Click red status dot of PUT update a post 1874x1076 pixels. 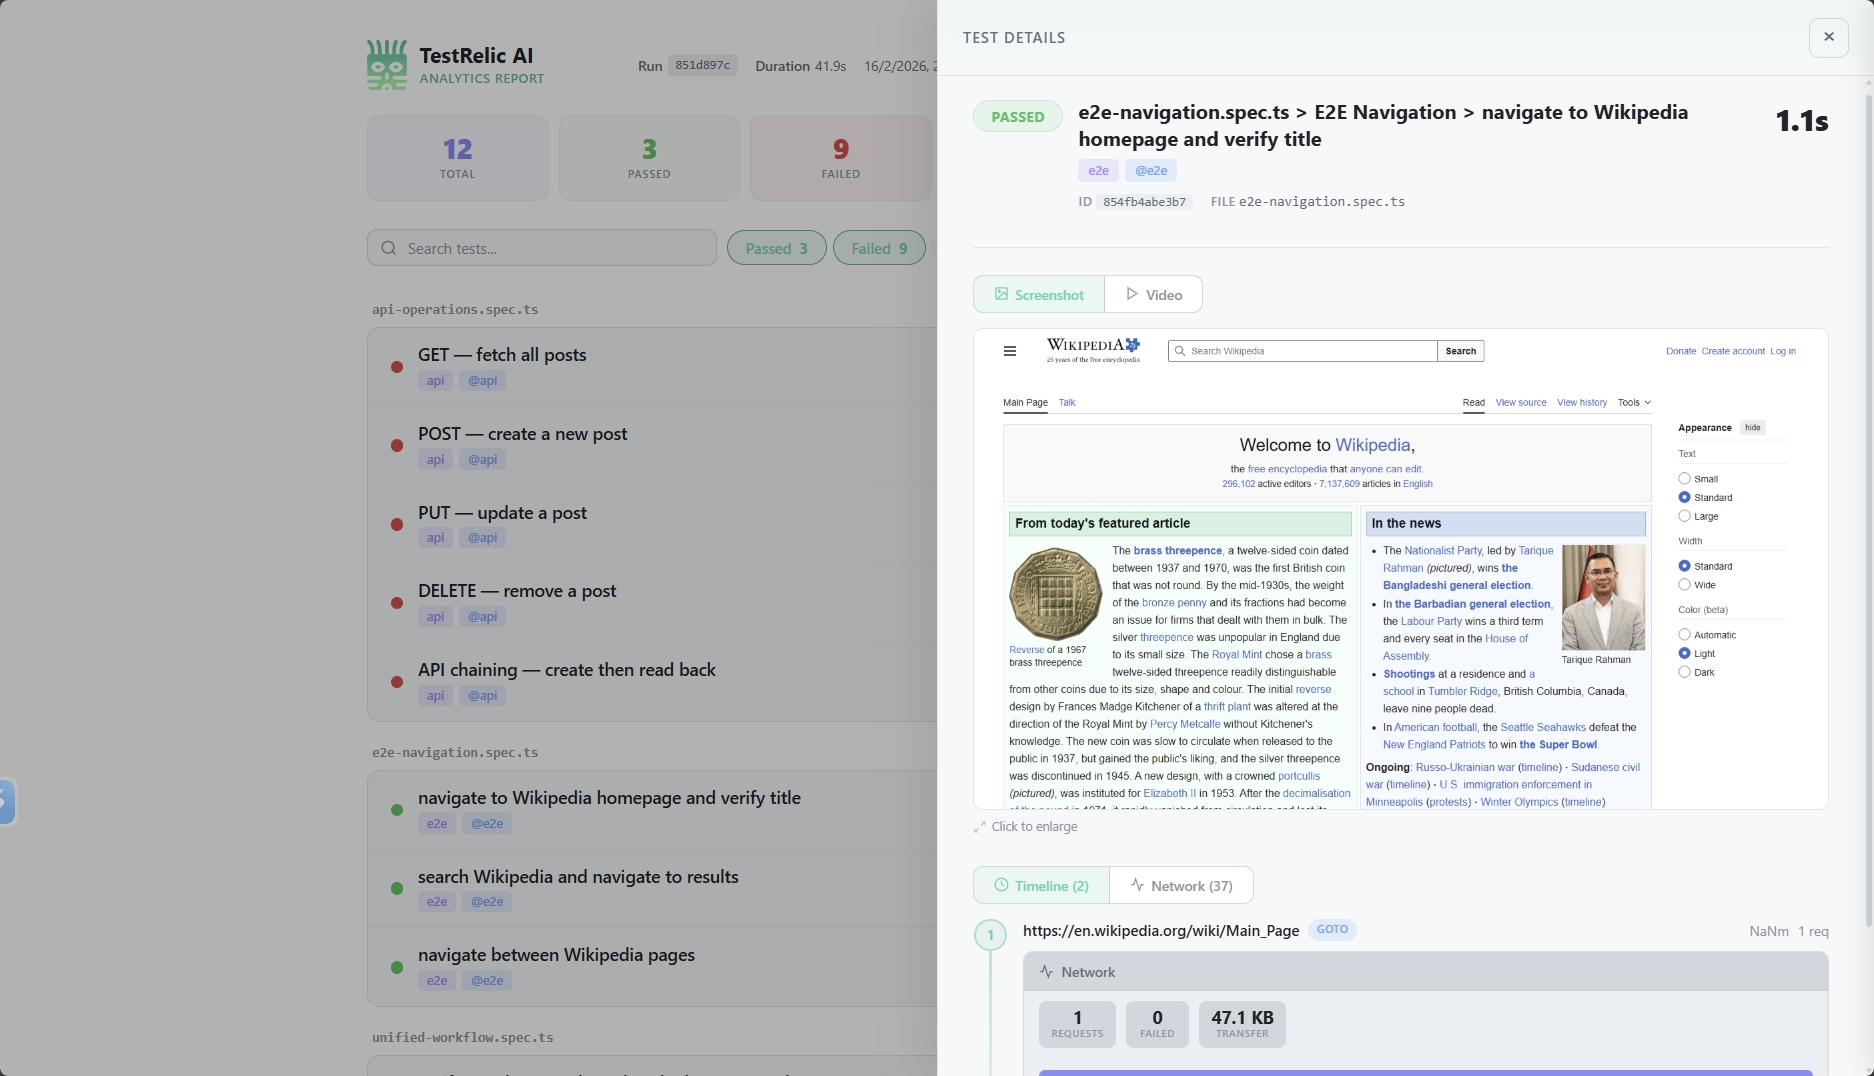[x=397, y=524]
